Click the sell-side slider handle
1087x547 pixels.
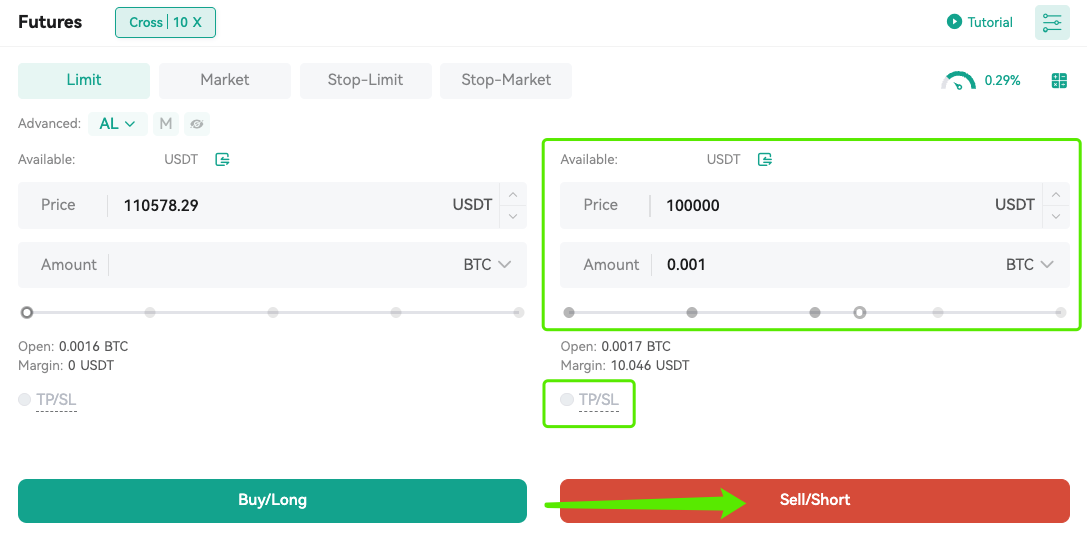coord(860,313)
